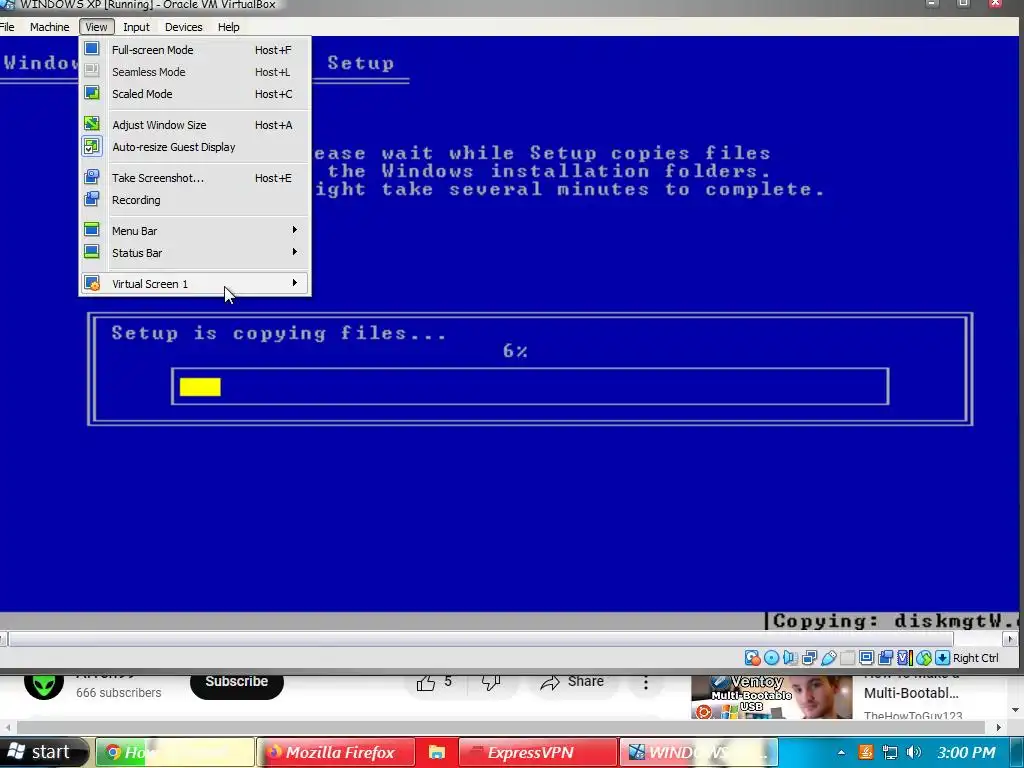This screenshot has width=1024, height=768.
Task: Click the Menu Bar entry icon
Action: pyautogui.click(x=92, y=230)
